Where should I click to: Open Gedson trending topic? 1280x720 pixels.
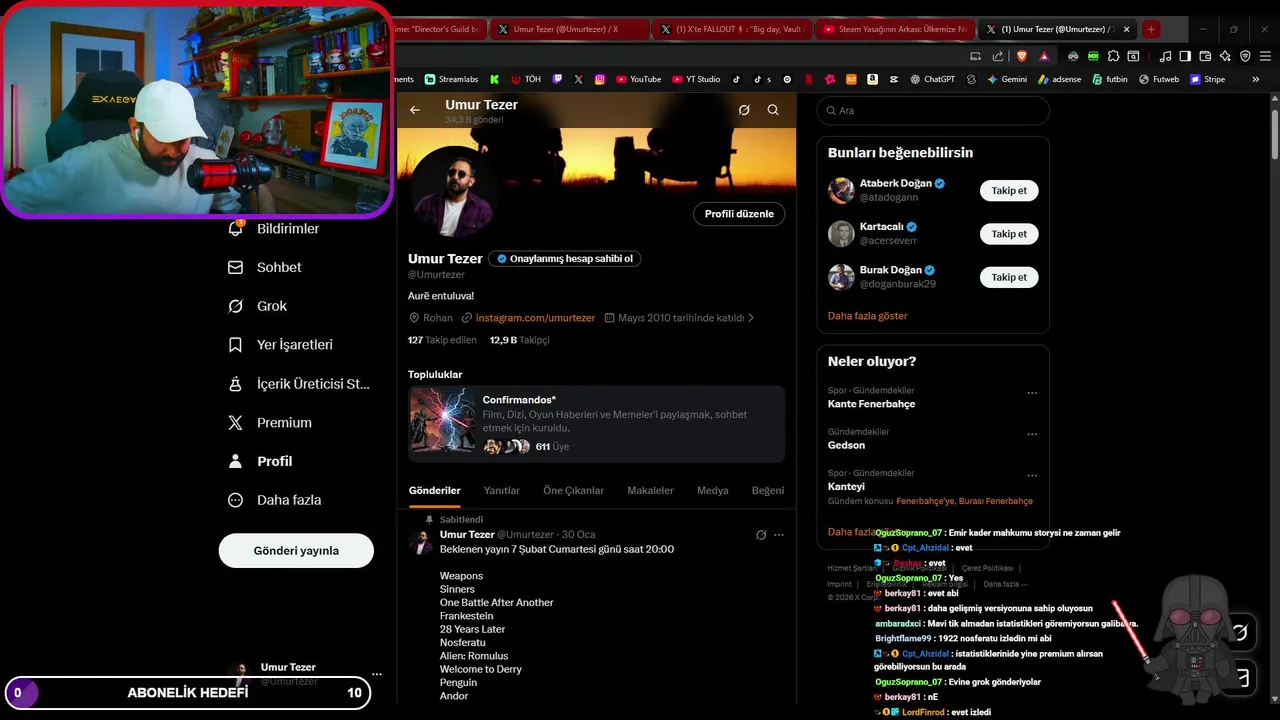pyautogui.click(x=846, y=445)
